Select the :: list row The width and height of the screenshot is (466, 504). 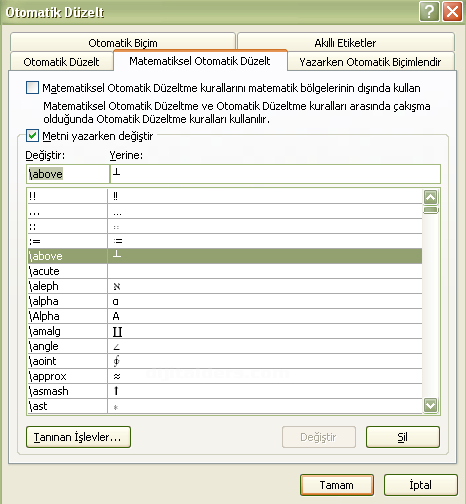click(x=225, y=226)
